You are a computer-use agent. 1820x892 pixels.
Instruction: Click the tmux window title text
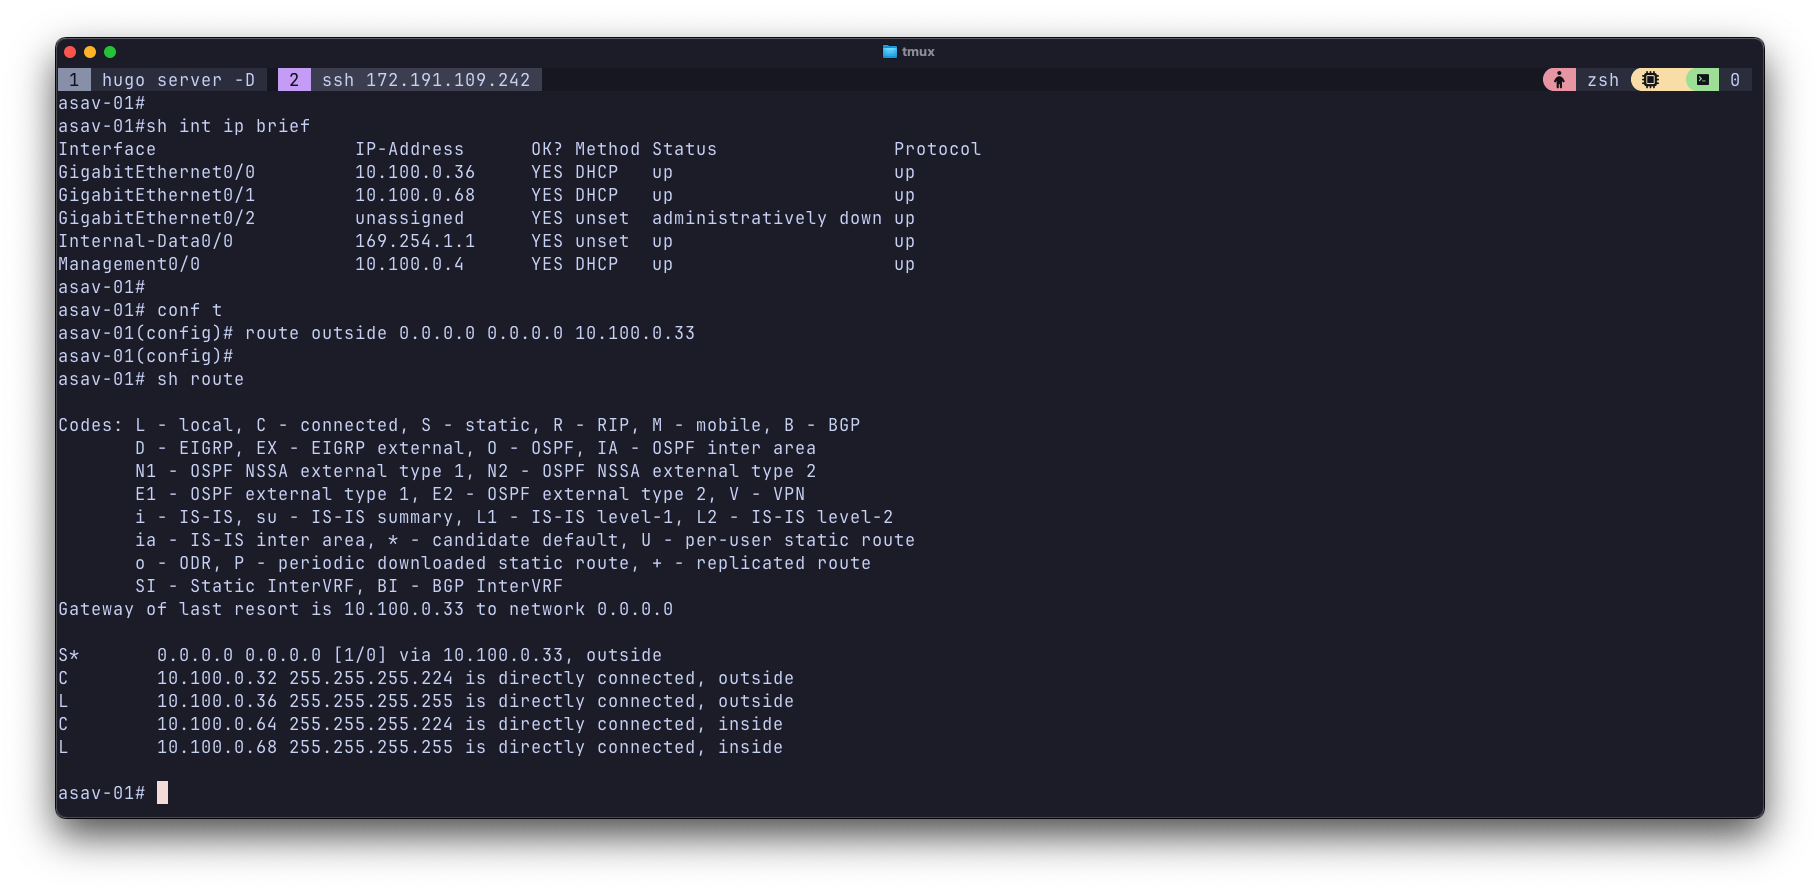click(x=918, y=52)
